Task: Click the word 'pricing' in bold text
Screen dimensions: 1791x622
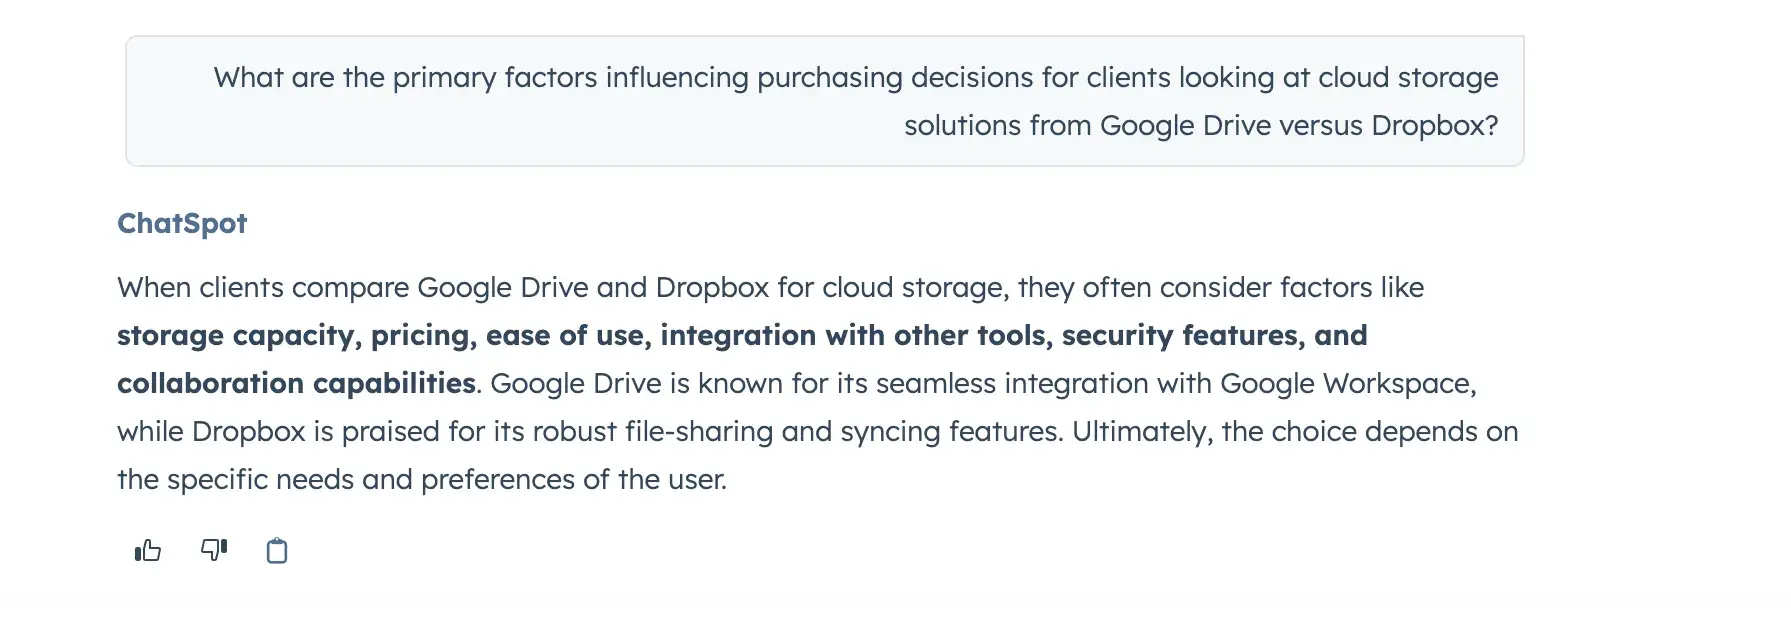Action: (x=421, y=336)
